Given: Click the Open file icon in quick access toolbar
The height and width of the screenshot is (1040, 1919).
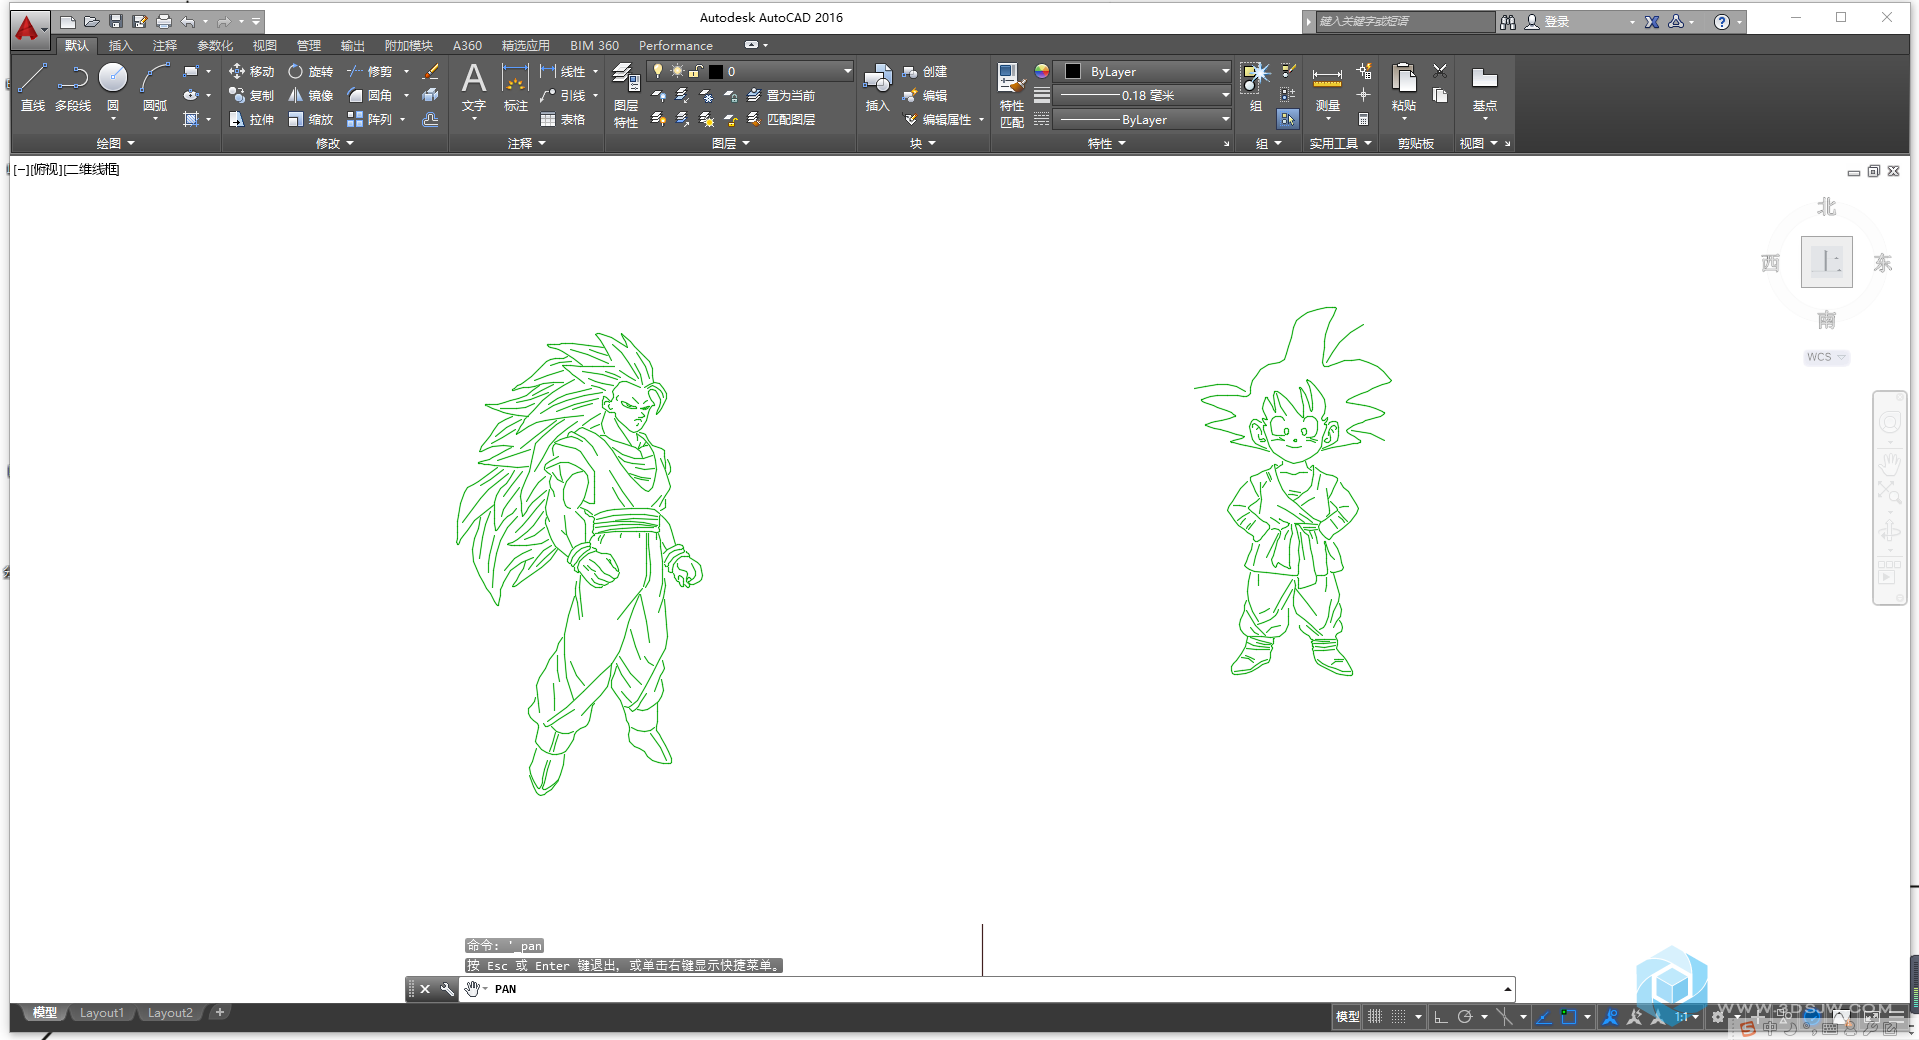Looking at the screenshot, I should point(91,21).
